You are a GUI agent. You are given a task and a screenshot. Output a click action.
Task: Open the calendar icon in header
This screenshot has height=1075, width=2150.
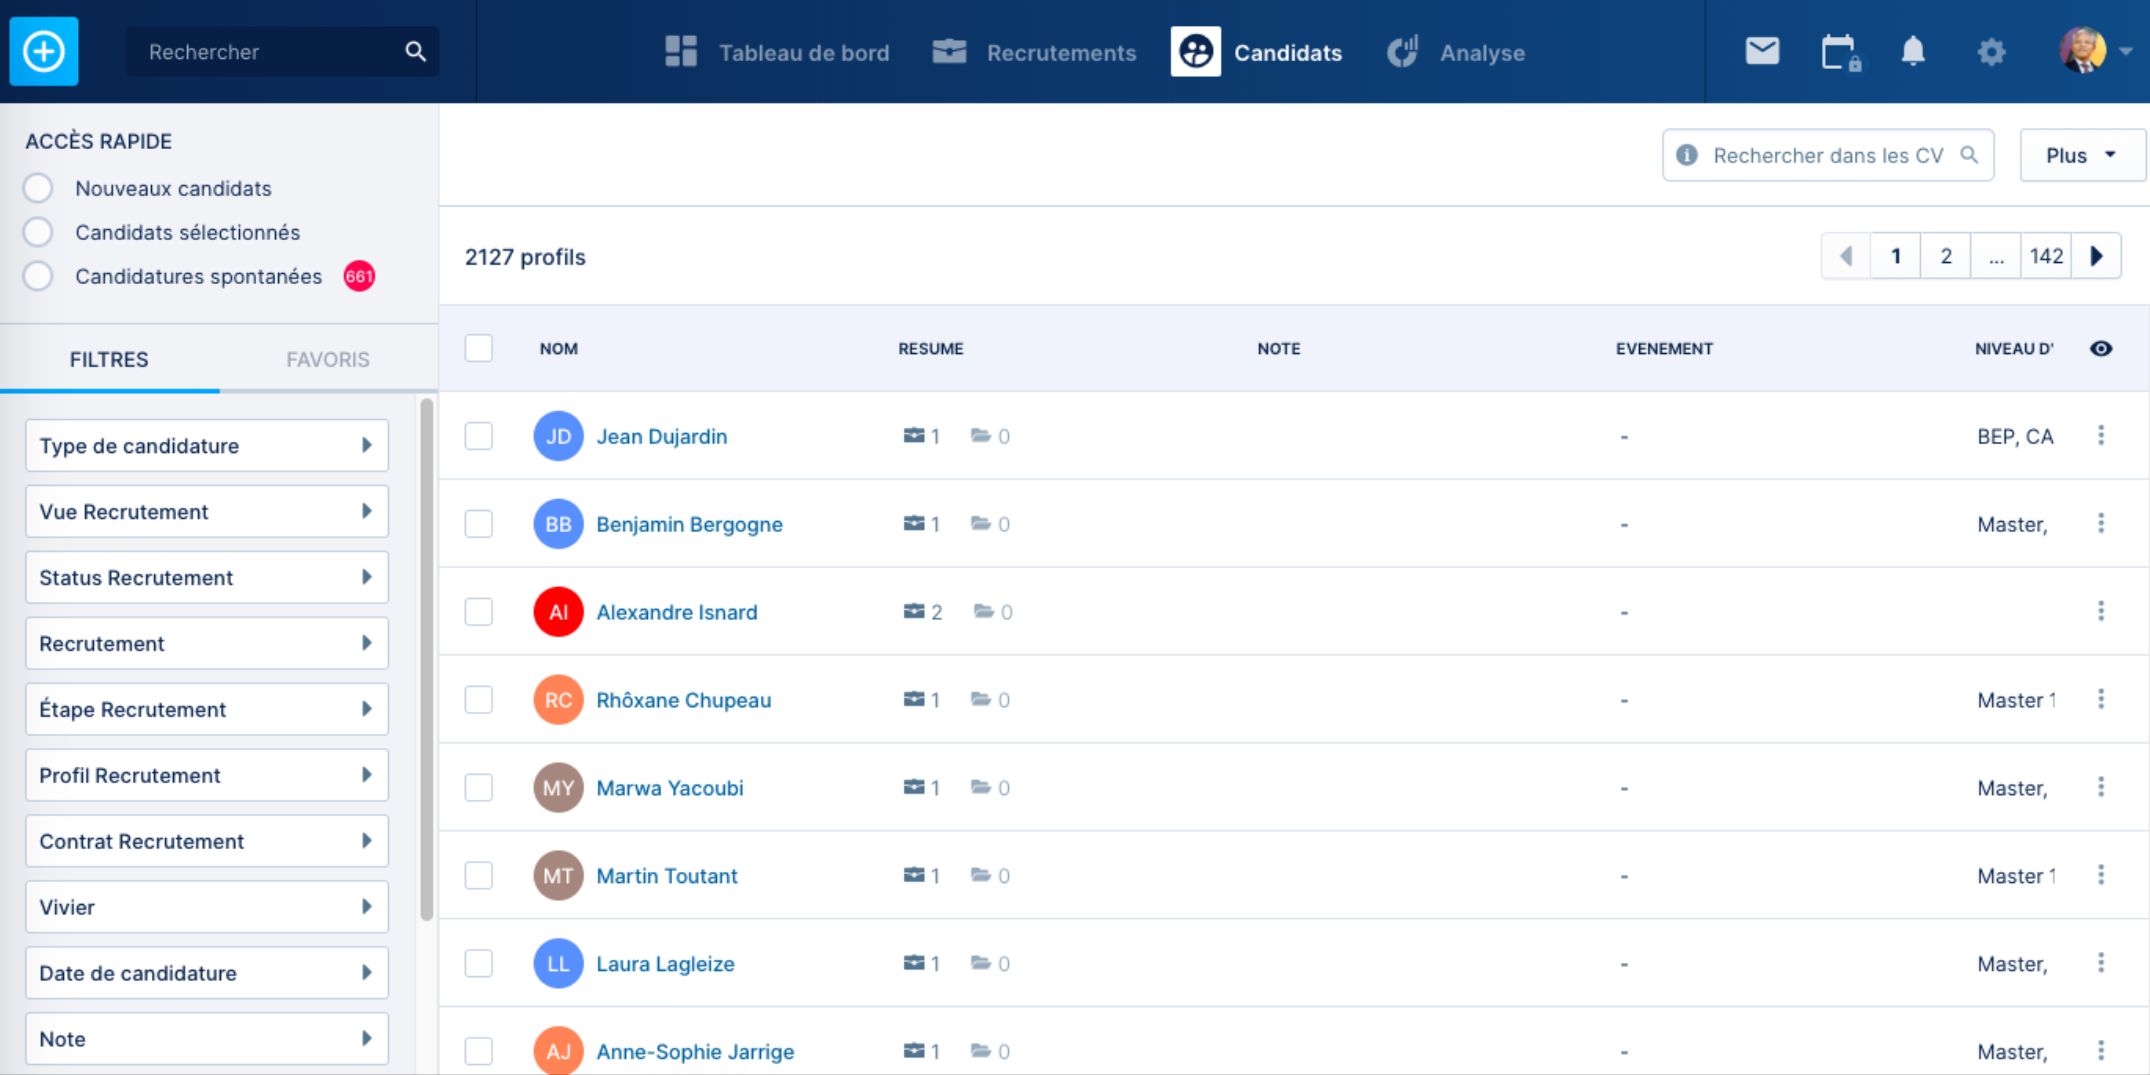[x=1840, y=52]
